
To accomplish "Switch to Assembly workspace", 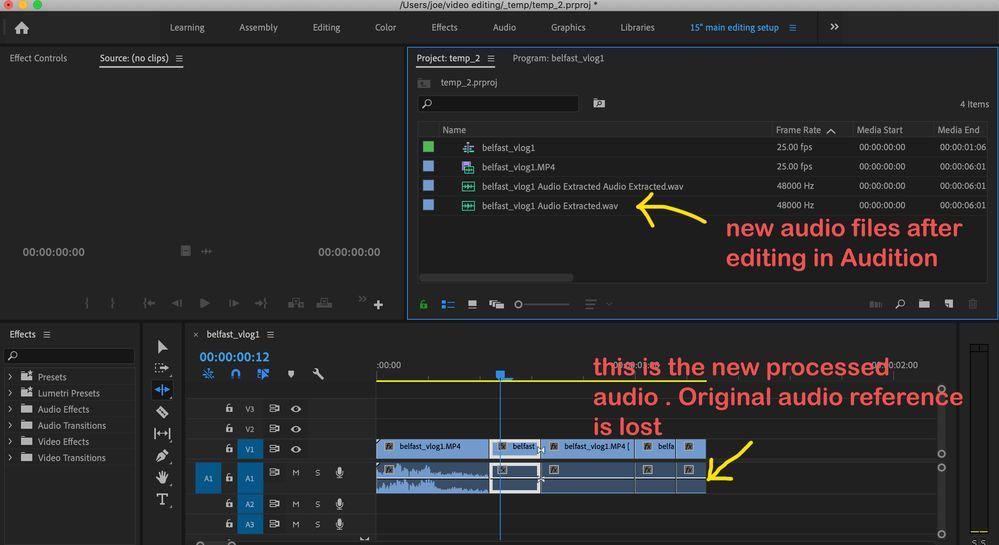I will click(x=258, y=27).
